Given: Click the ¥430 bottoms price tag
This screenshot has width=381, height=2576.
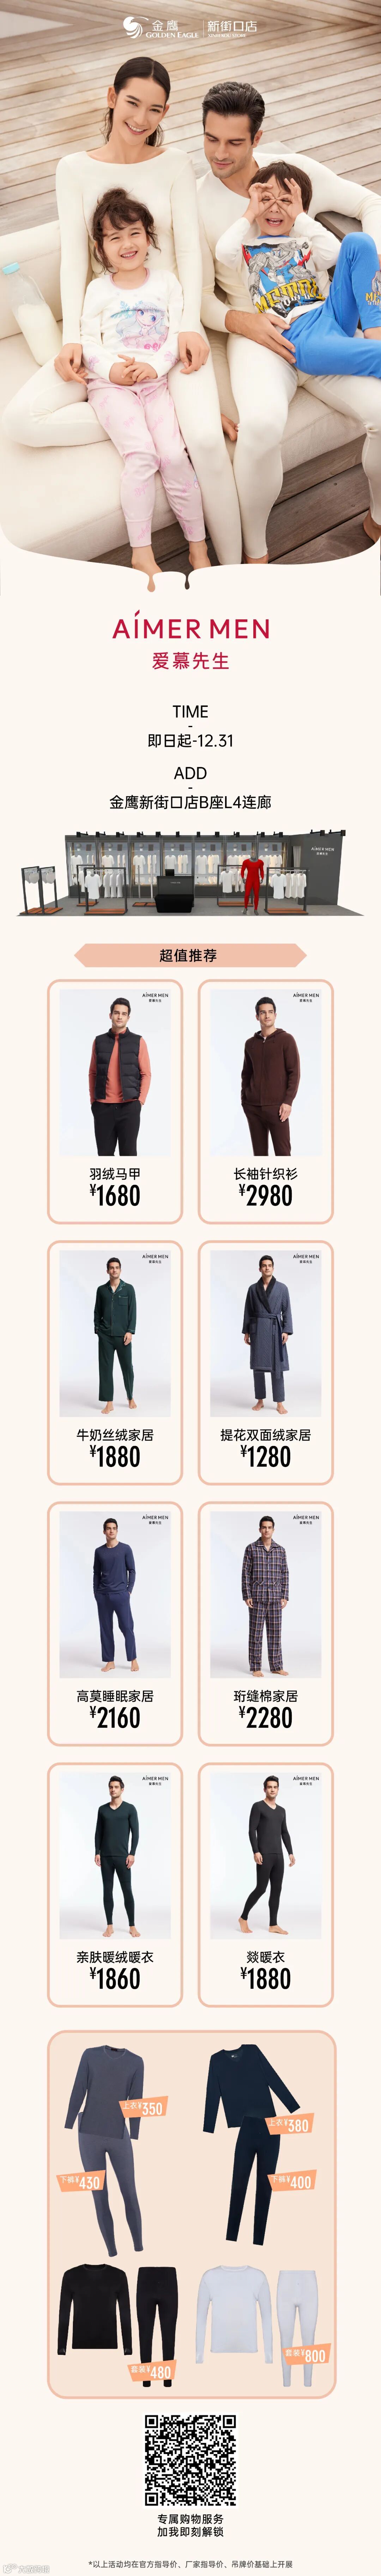Looking at the screenshot, I should (x=80, y=2182).
